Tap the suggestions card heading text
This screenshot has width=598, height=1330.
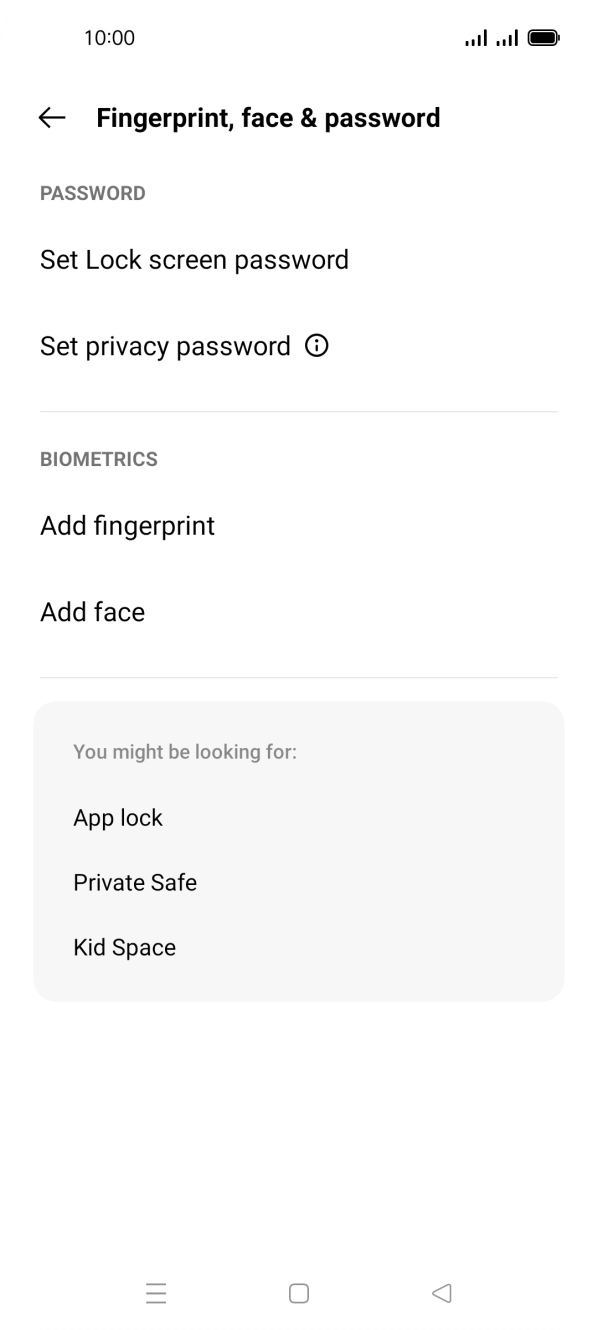coord(184,752)
